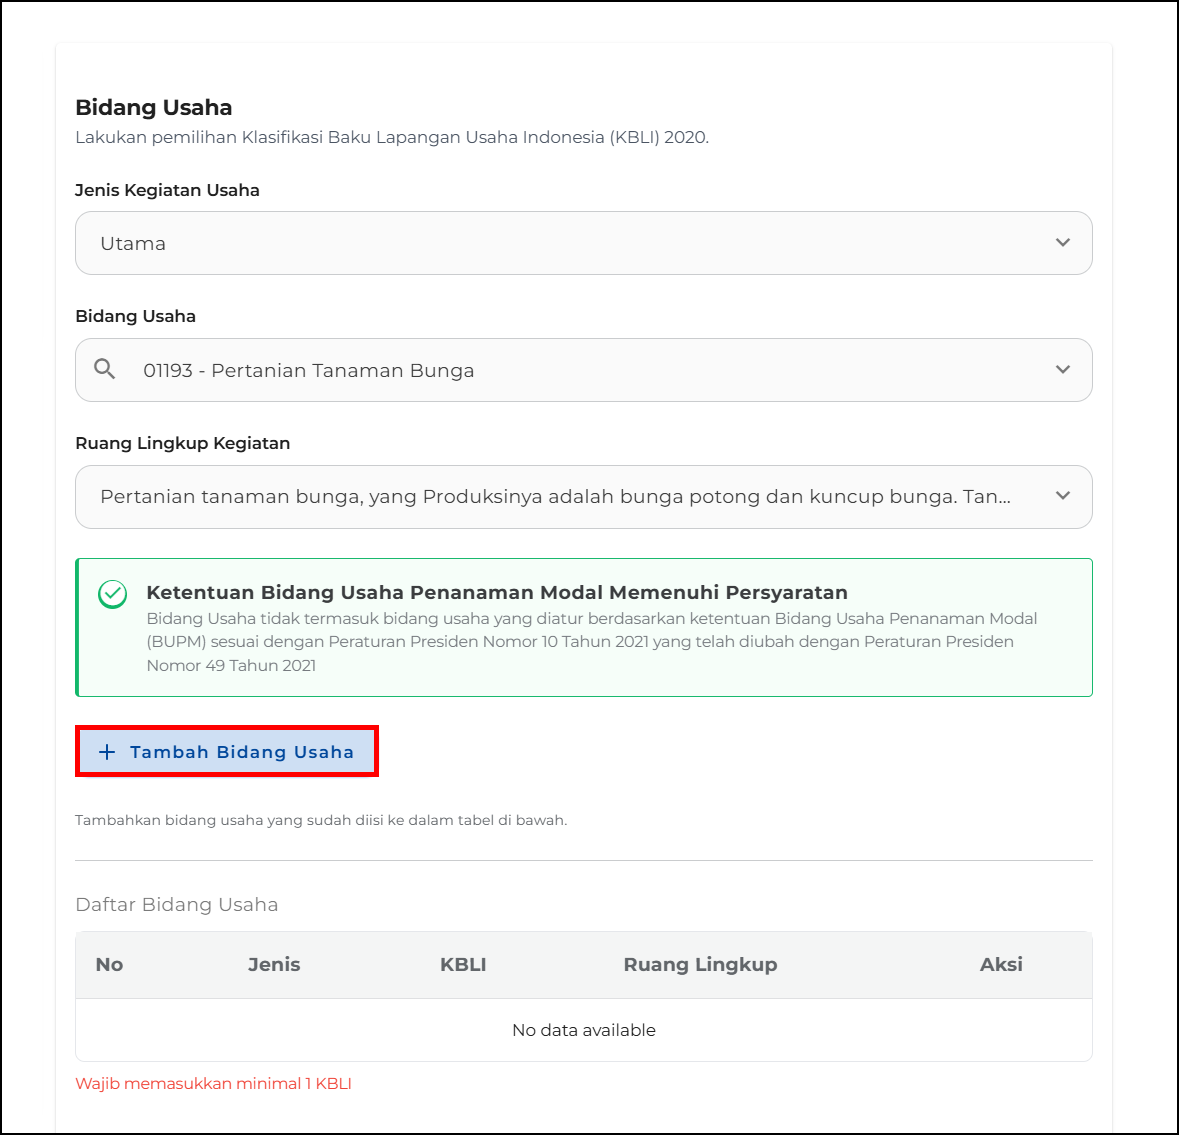Click the Jenis column header
The image size is (1179, 1135).
pos(274,965)
